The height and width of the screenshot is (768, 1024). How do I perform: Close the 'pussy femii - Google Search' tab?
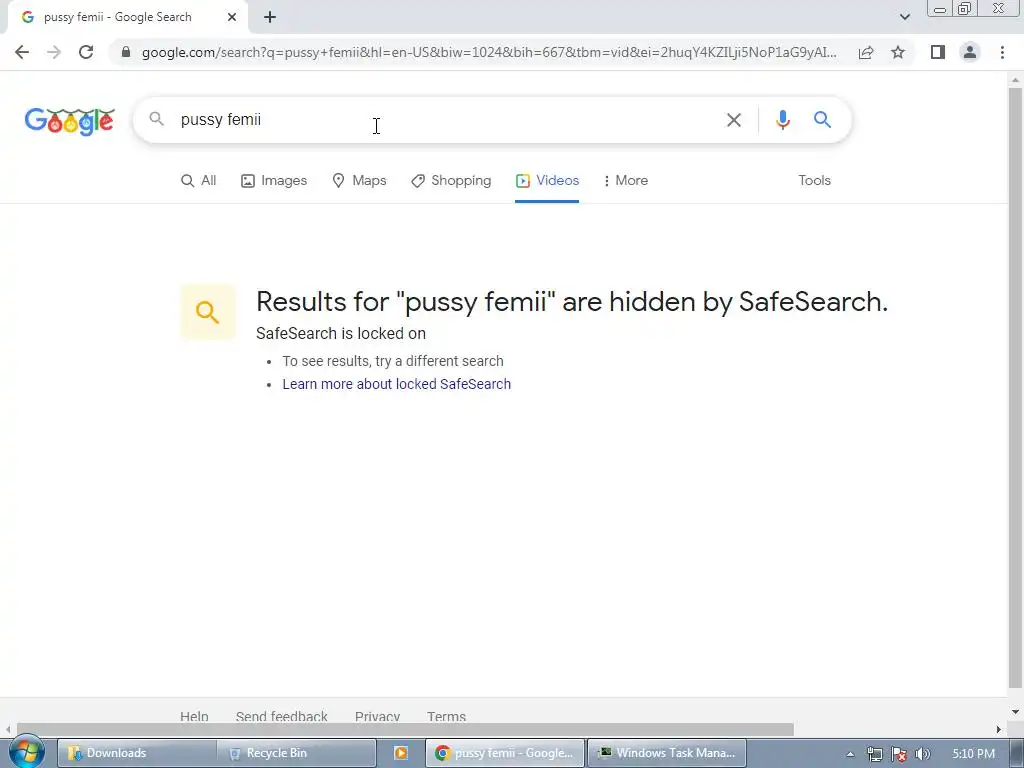pos(232,17)
